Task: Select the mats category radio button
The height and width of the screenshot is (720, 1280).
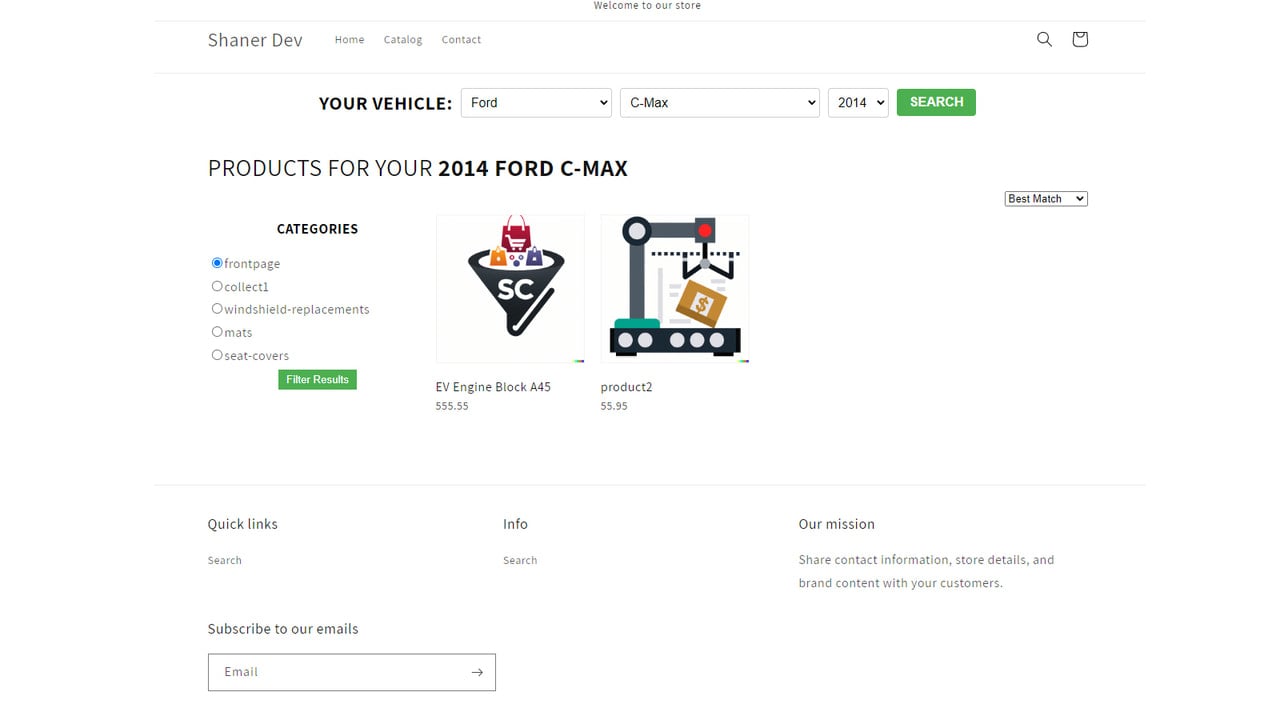Action: (217, 332)
